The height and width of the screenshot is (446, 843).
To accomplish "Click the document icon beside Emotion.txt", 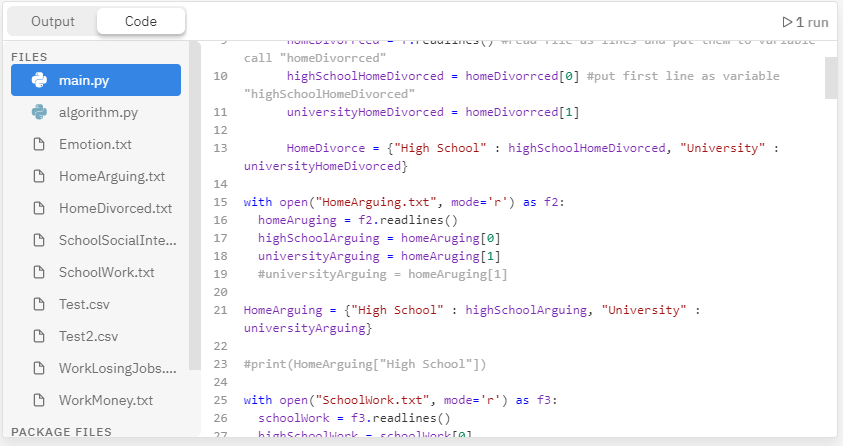I will pos(39,144).
